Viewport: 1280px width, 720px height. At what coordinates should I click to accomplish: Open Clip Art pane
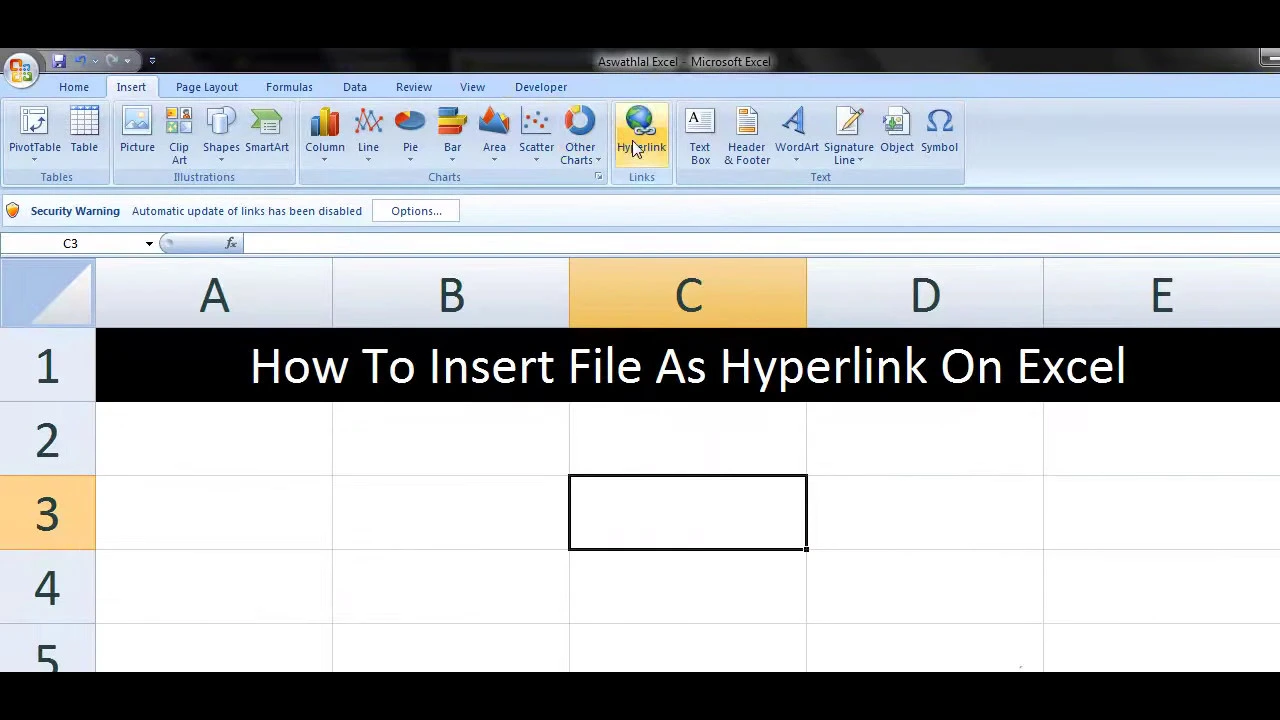tap(179, 136)
